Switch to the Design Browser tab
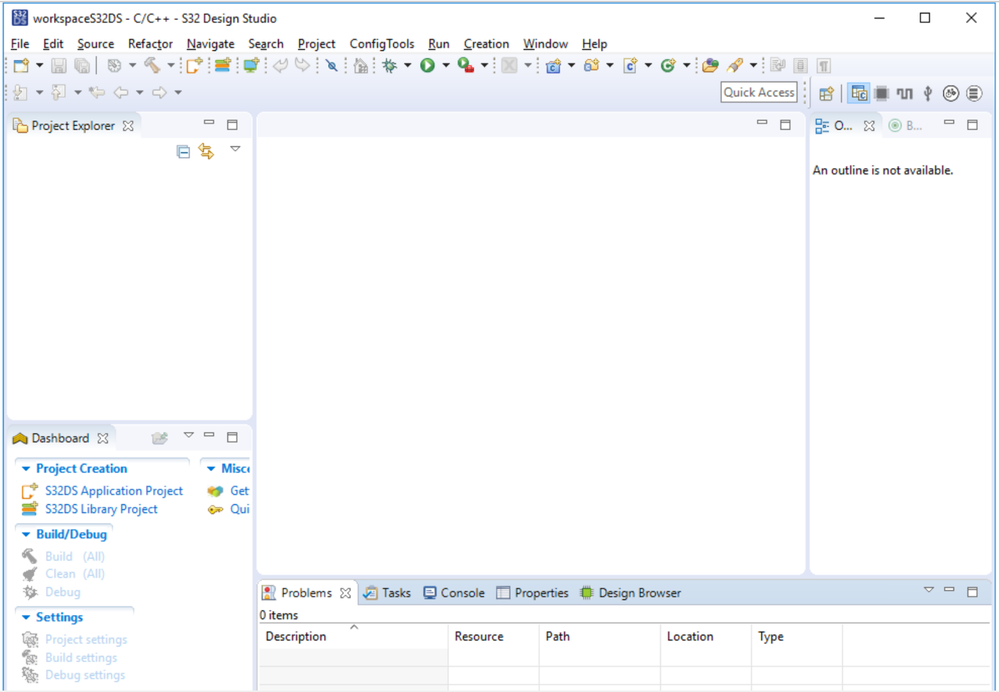Image resolution: width=999 pixels, height=692 pixels. [x=631, y=593]
